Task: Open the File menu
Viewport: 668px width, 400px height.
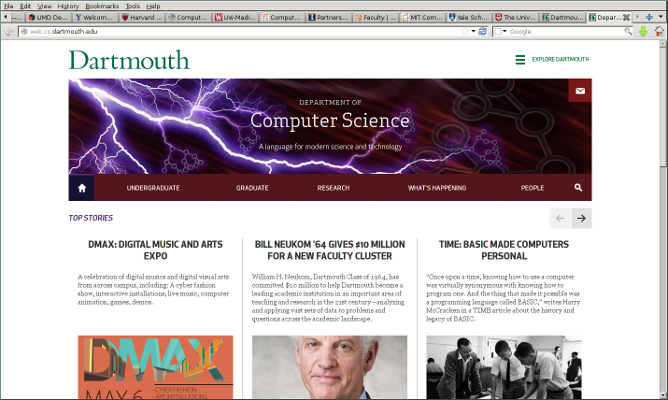Action: [x=9, y=6]
